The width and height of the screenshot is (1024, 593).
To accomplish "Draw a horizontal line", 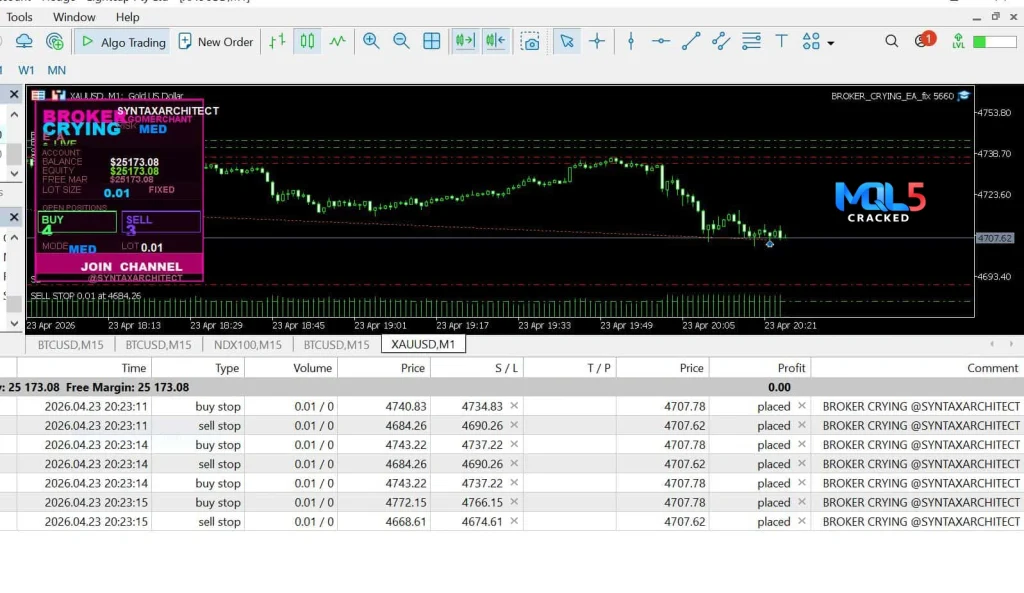I will tap(661, 42).
